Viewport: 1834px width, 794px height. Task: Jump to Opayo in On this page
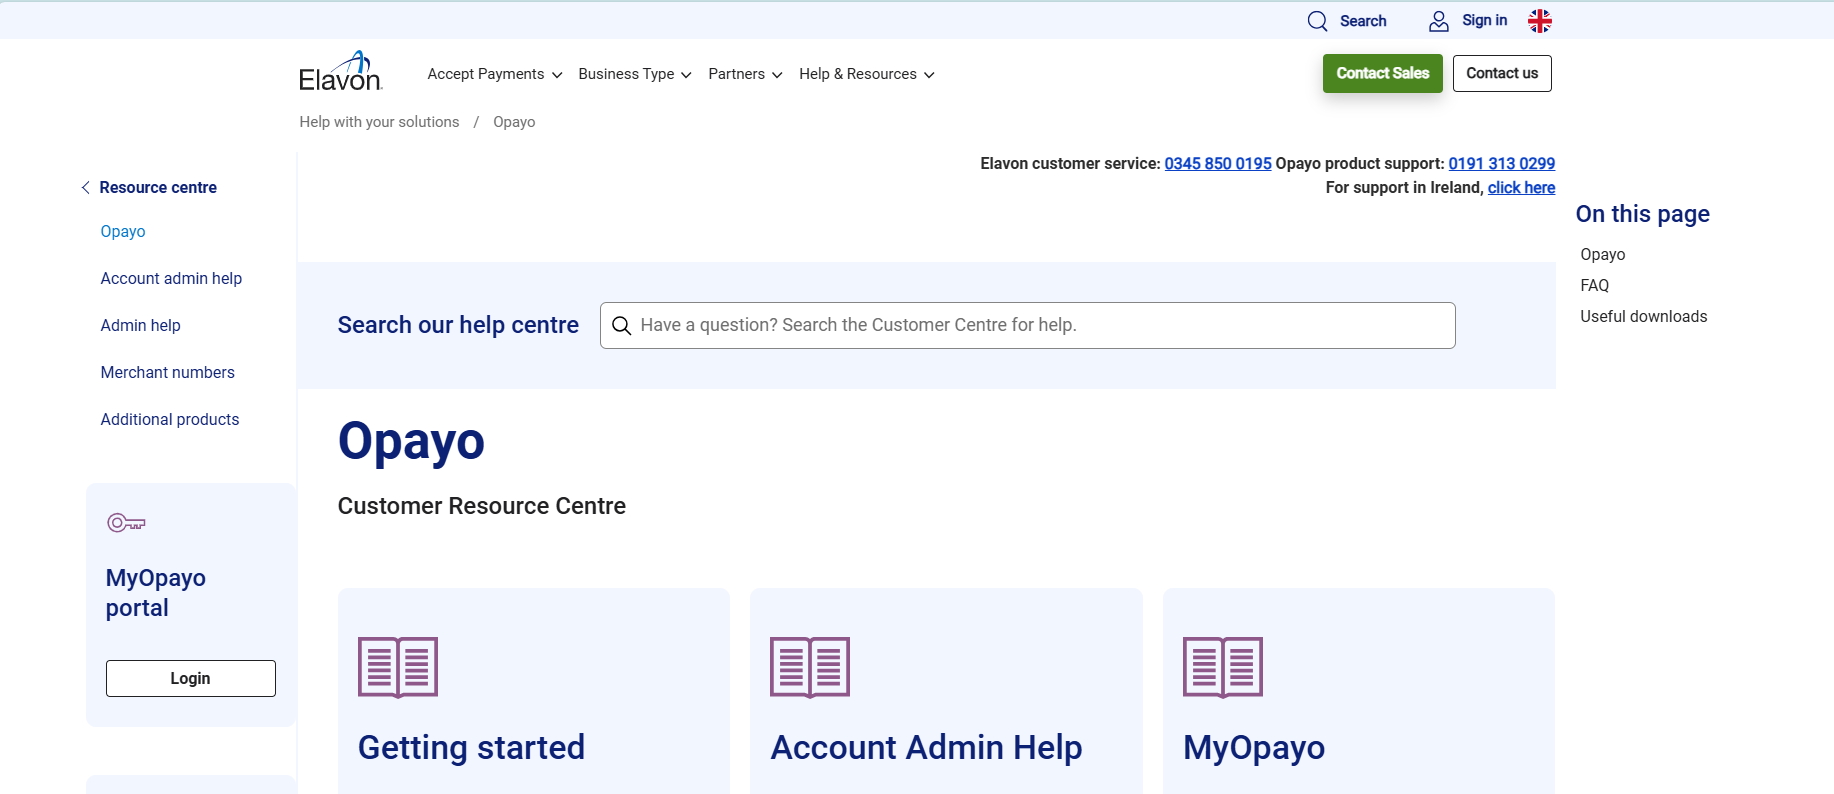tap(1602, 255)
